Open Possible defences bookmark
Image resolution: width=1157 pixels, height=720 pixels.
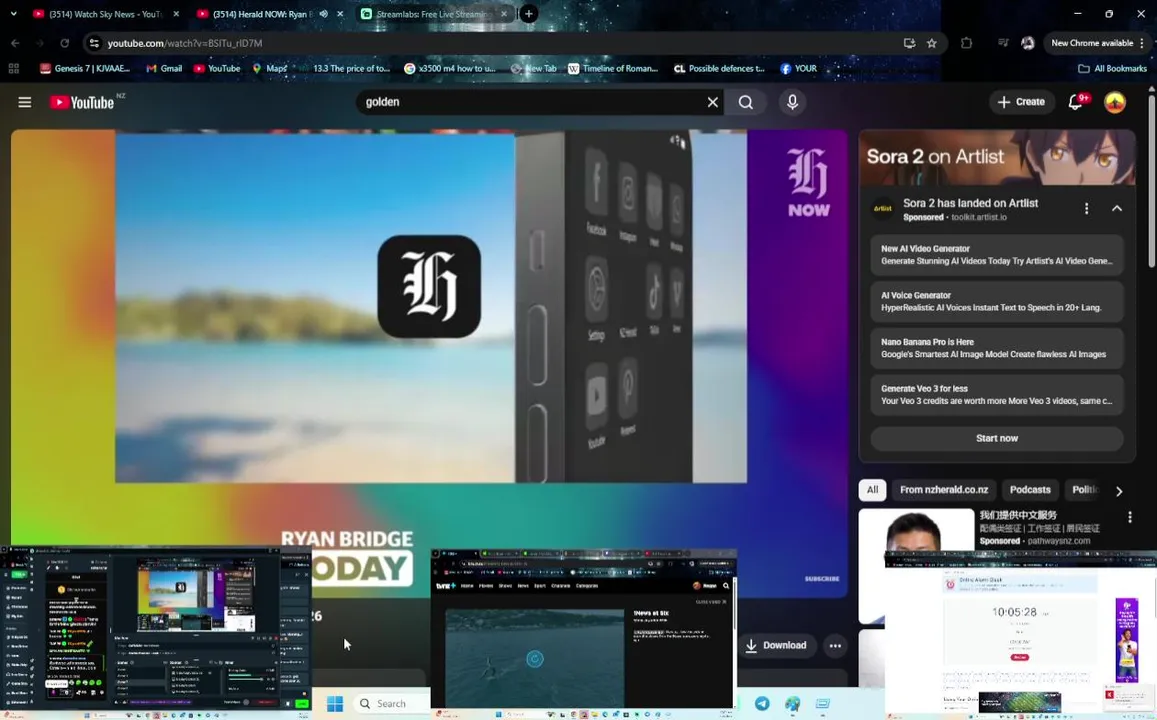pyautogui.click(x=719, y=68)
